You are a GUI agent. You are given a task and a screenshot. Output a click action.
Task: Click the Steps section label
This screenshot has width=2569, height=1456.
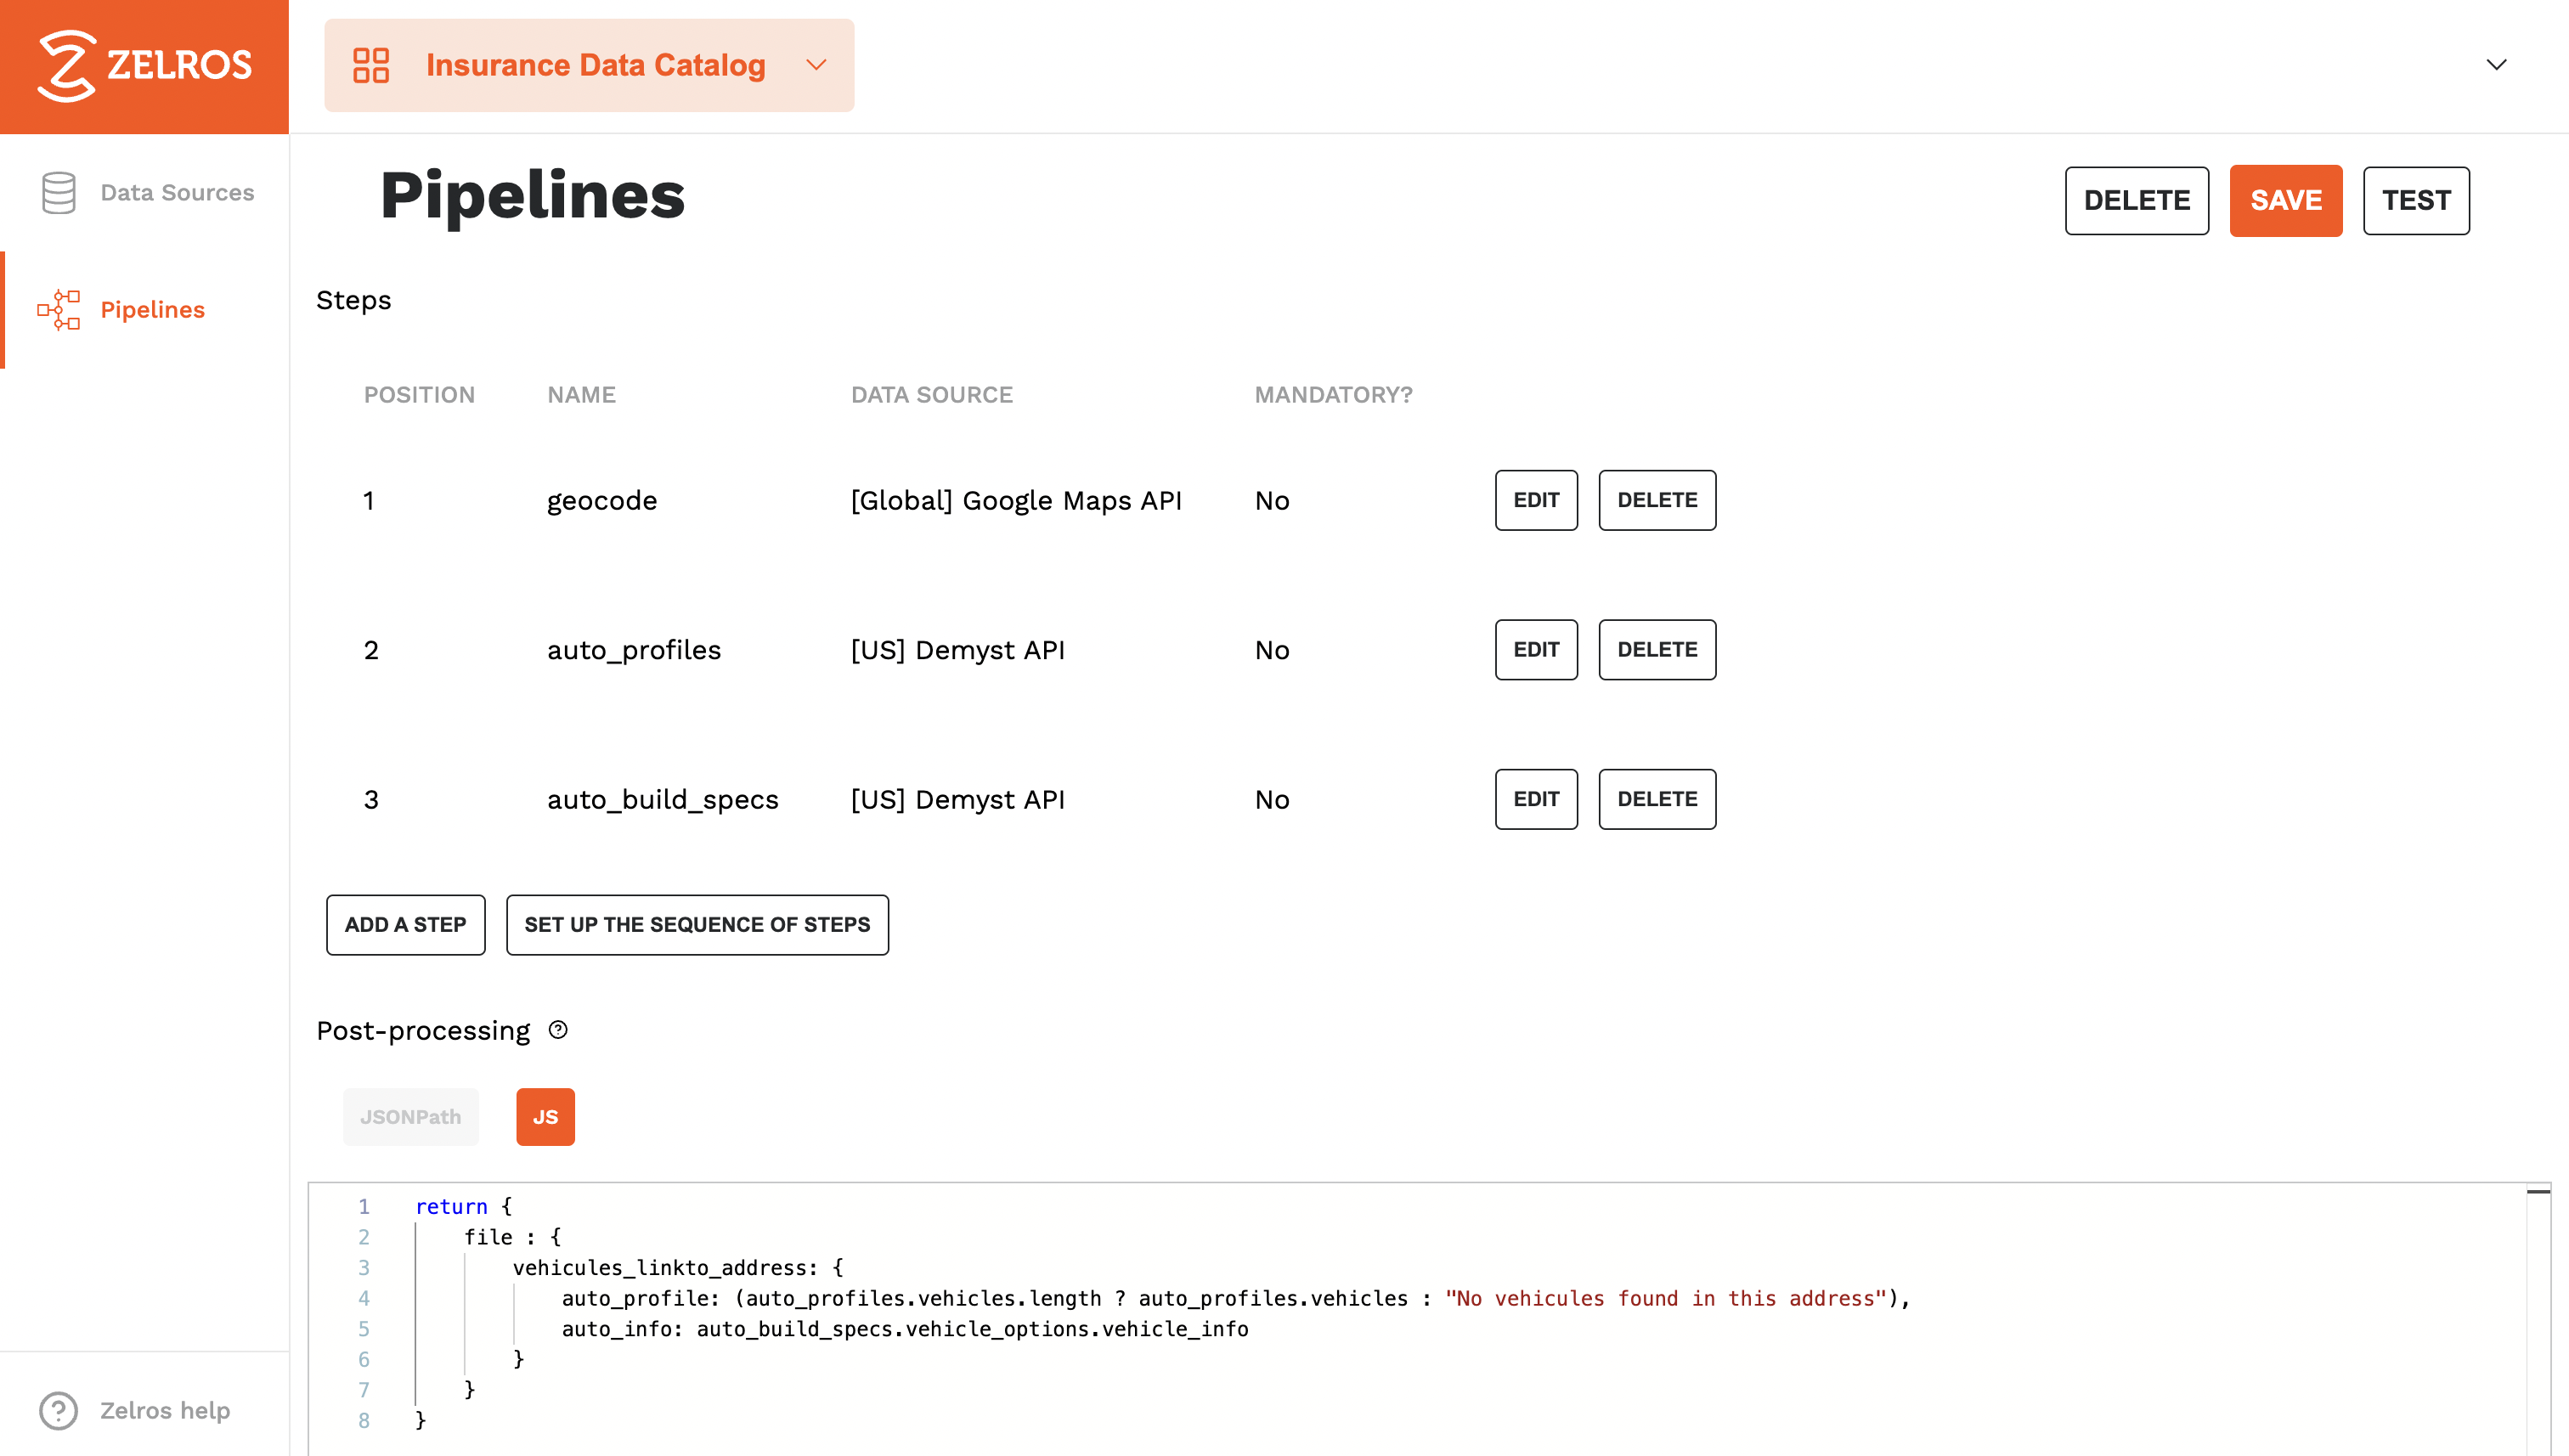coord(353,300)
